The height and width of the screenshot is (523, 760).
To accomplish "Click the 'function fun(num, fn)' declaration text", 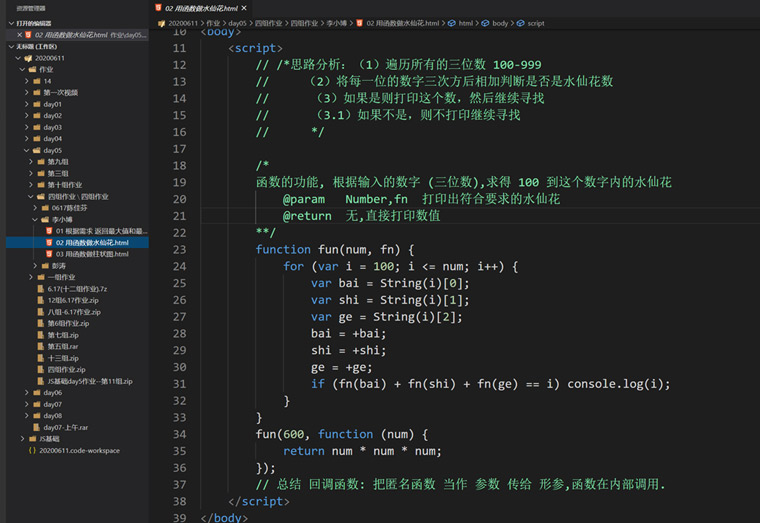I will coord(328,250).
